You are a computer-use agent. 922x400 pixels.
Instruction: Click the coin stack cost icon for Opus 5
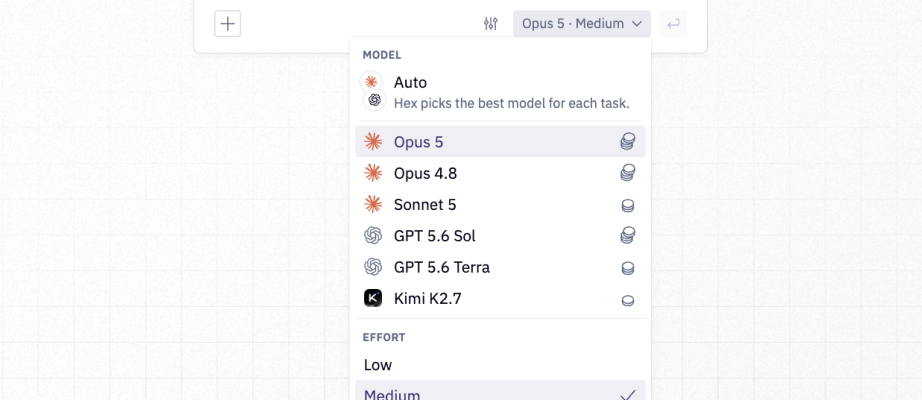(628, 142)
